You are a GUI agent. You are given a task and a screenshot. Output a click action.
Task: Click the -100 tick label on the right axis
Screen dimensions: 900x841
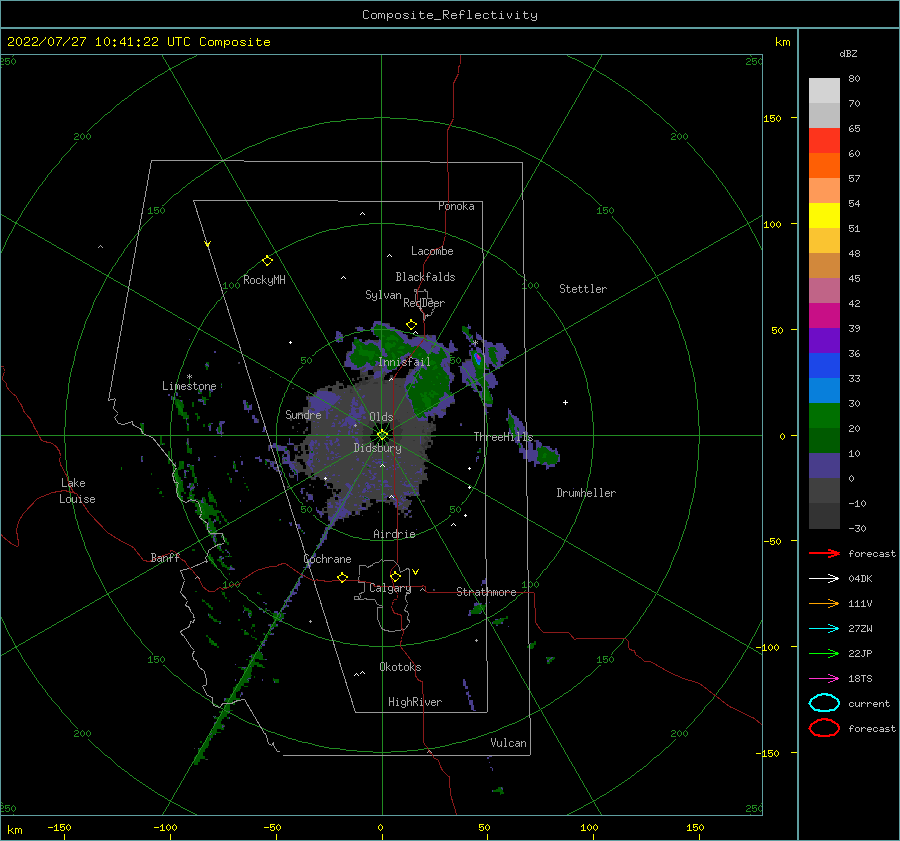pos(770,647)
